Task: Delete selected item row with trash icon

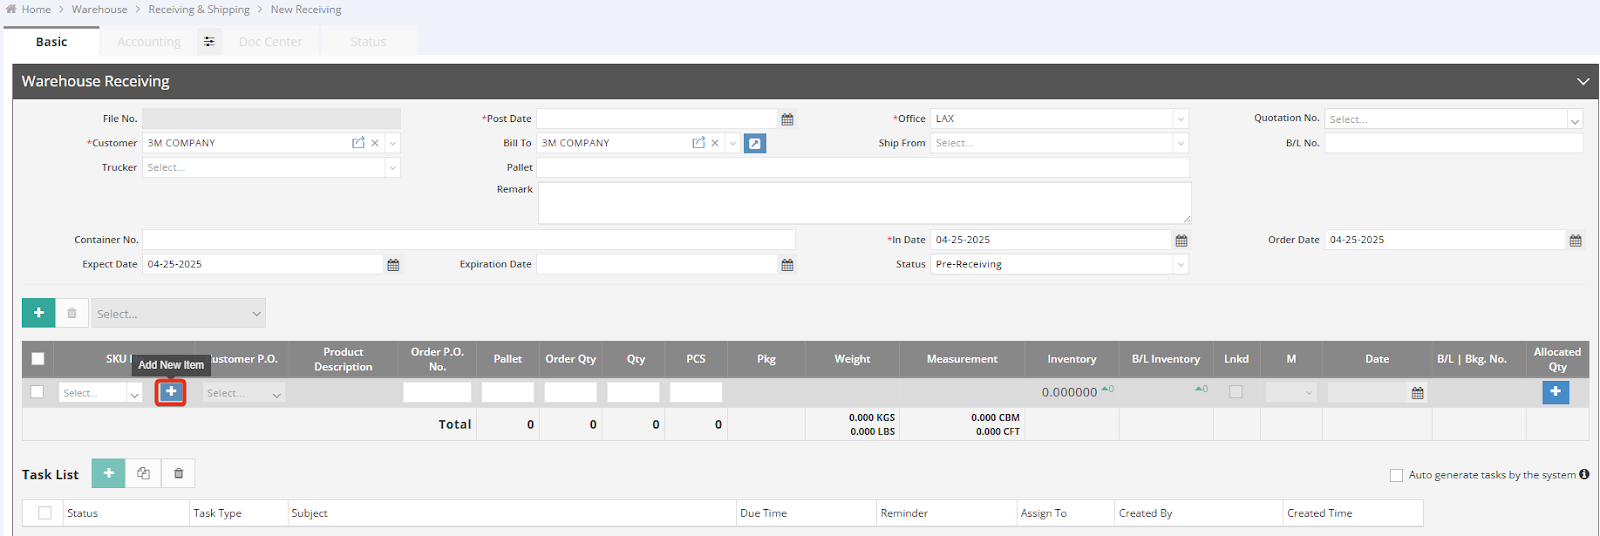Action: 72,313
